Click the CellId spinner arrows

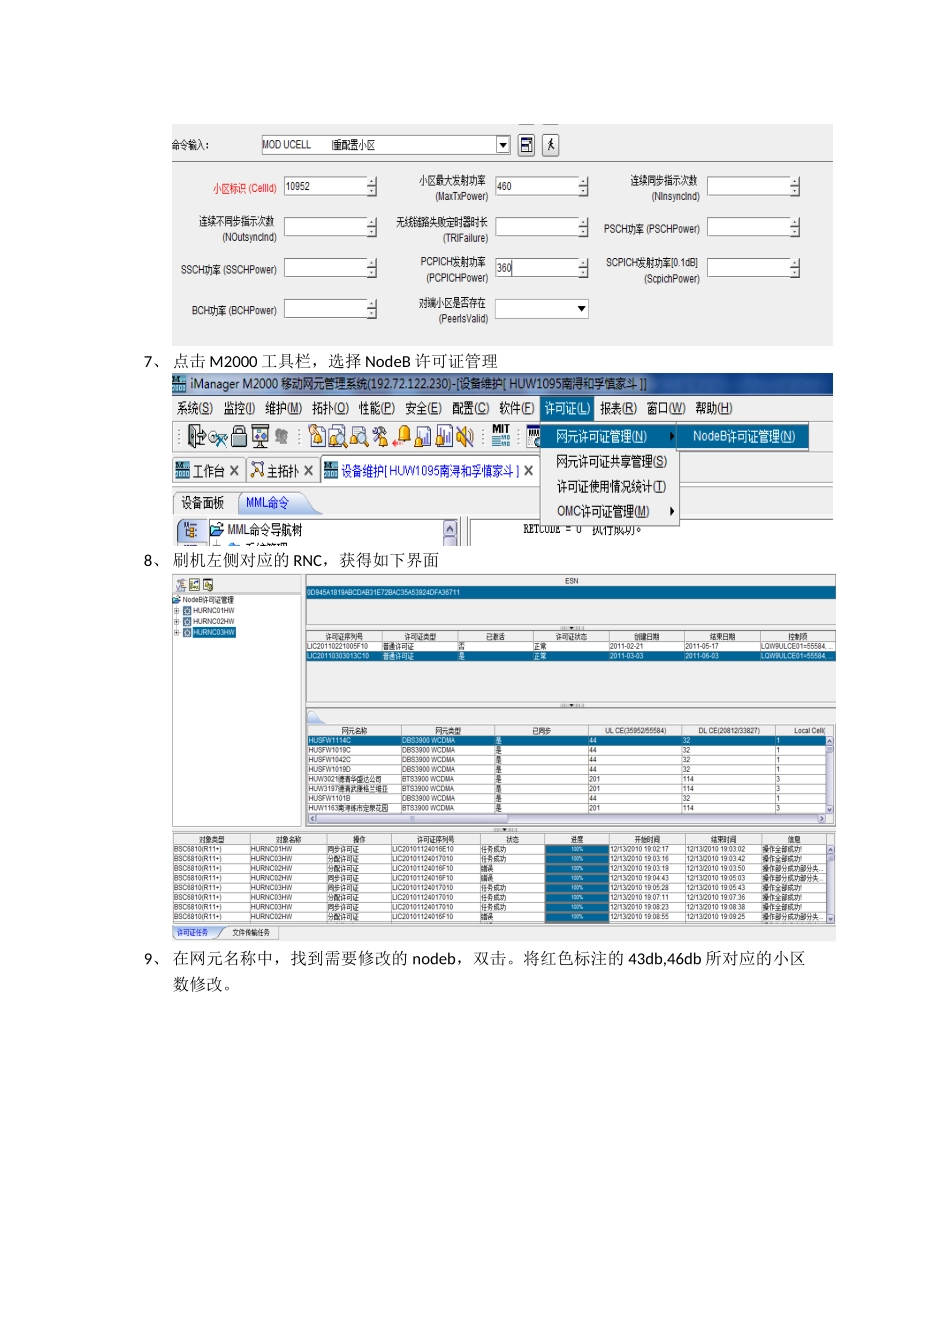371,186
